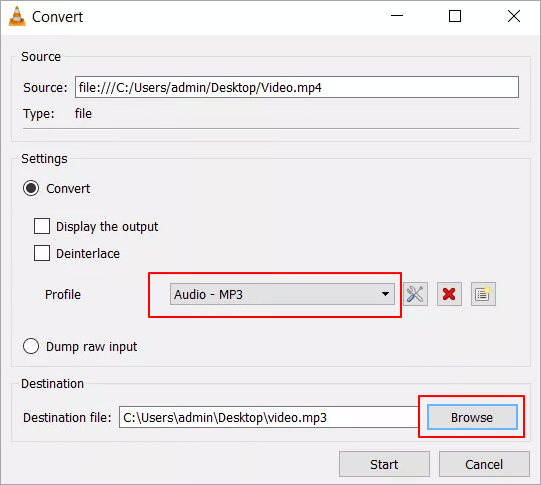The width and height of the screenshot is (541, 485).
Task: Open the edit selected profile wrench icon
Action: pos(415,294)
